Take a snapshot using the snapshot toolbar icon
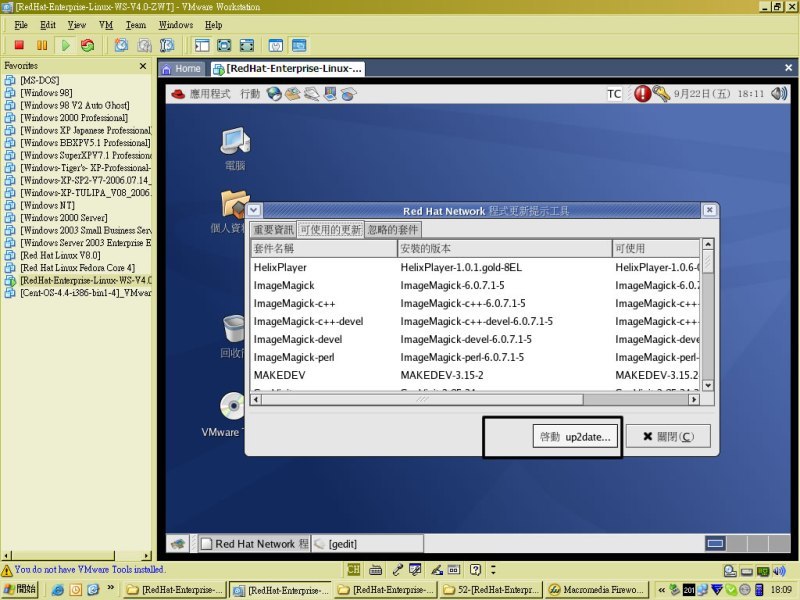The image size is (800, 600). [x=121, y=45]
